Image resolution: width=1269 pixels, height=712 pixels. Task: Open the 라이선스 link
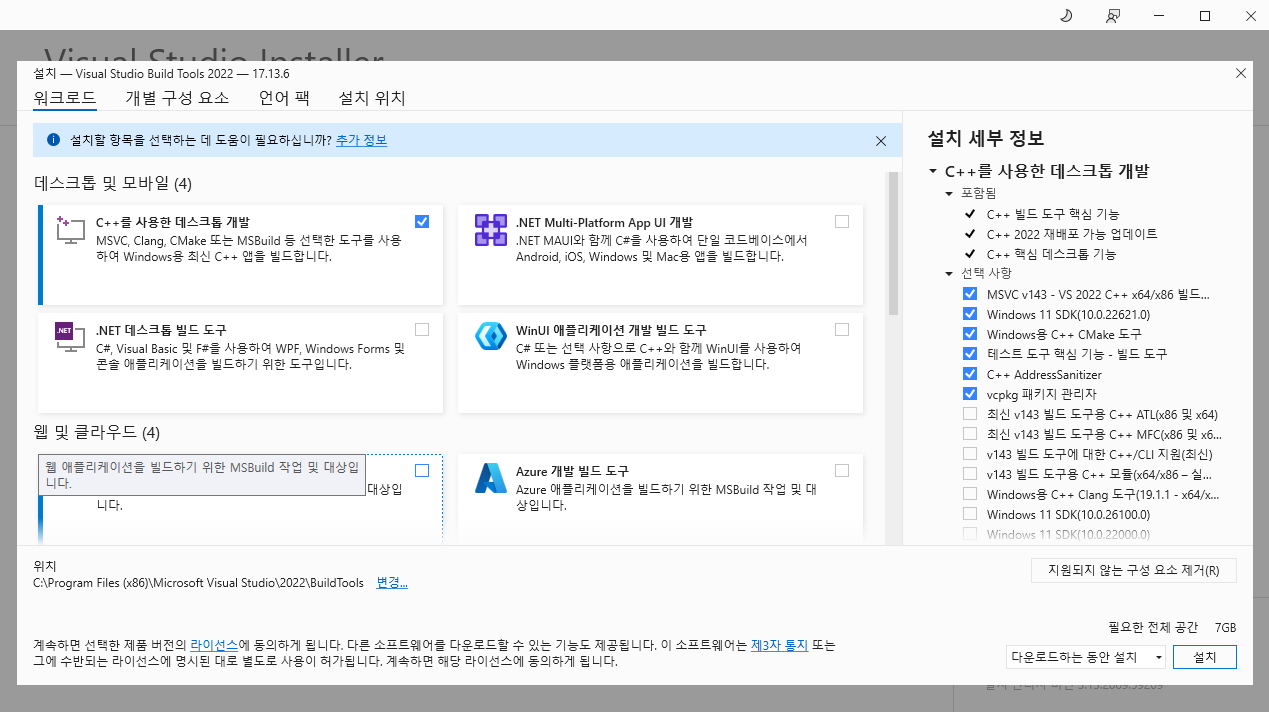click(214, 646)
